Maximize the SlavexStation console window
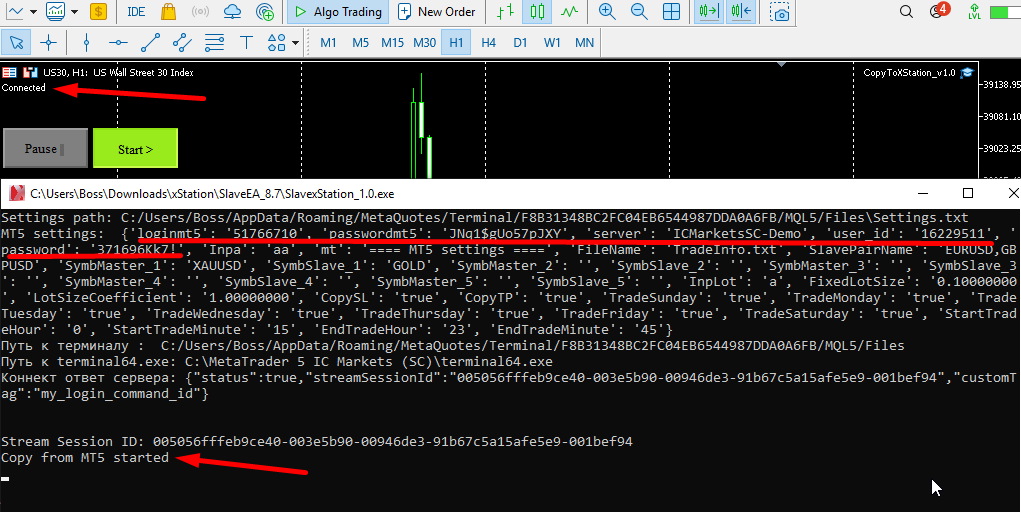1021x512 pixels. click(x=968, y=193)
